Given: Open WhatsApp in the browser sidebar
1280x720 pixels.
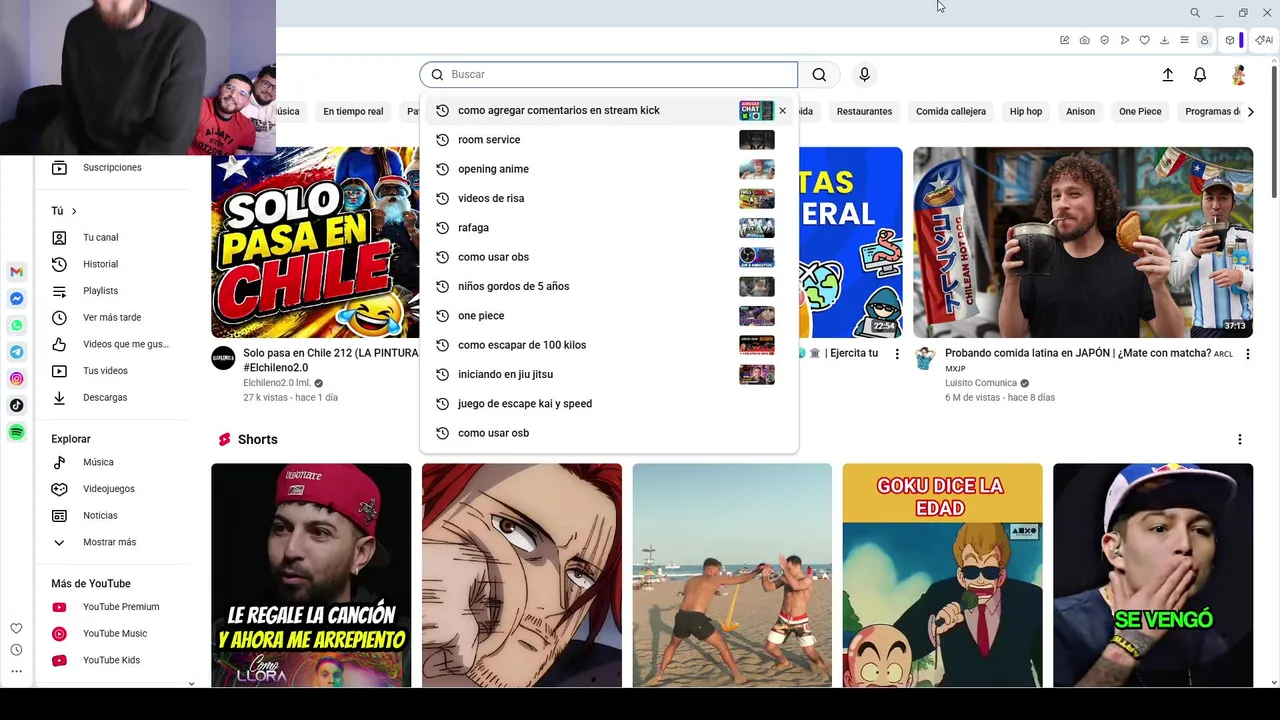Looking at the screenshot, I should tap(16, 325).
